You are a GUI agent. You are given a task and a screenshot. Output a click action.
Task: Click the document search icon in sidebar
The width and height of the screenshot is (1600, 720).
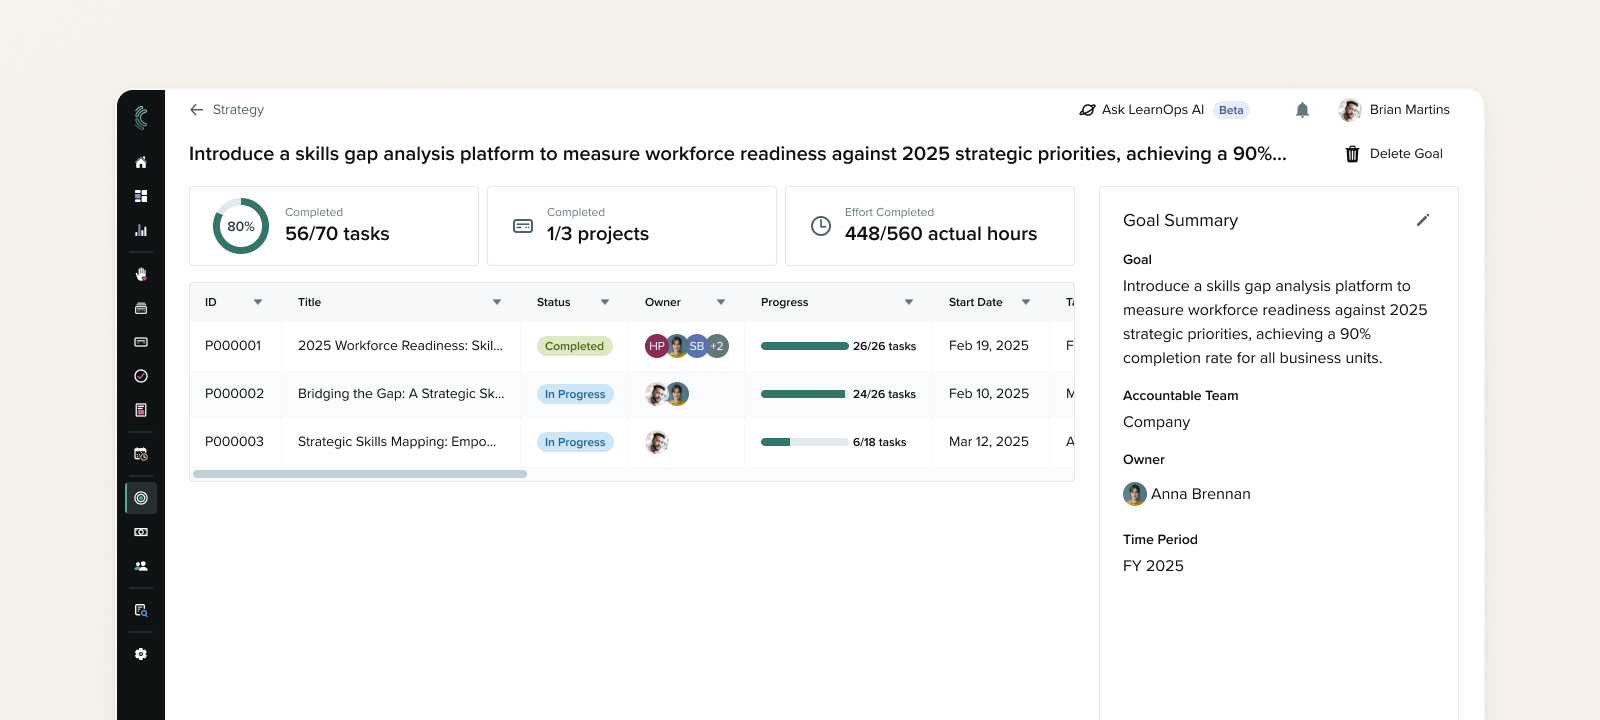(141, 610)
